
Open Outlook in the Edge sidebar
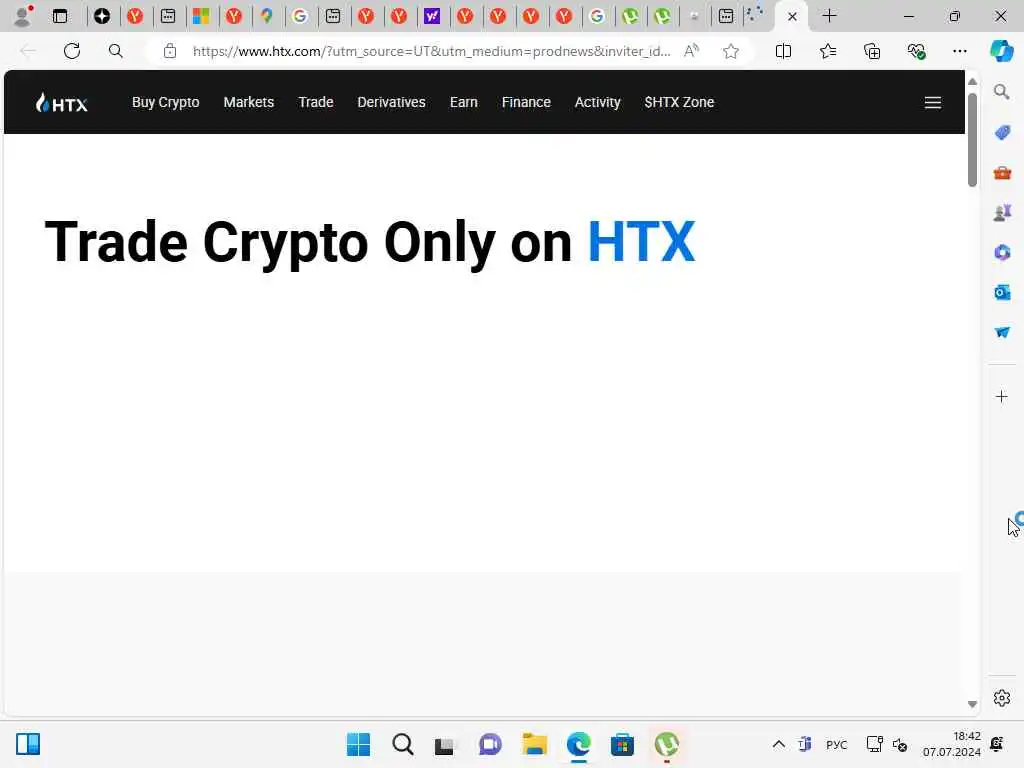[1002, 292]
